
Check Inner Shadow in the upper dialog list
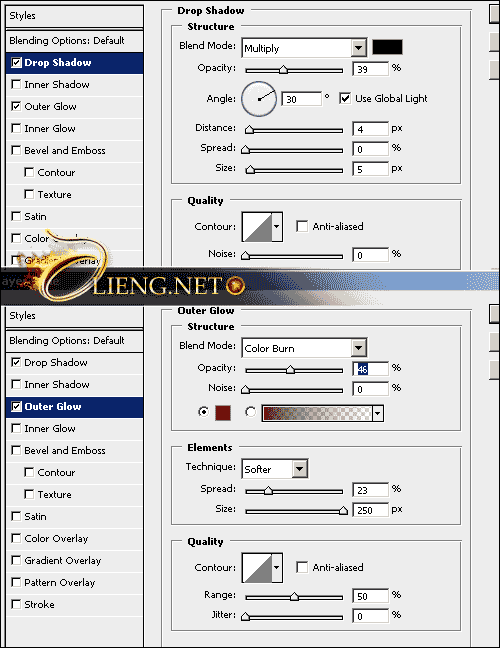pos(16,84)
